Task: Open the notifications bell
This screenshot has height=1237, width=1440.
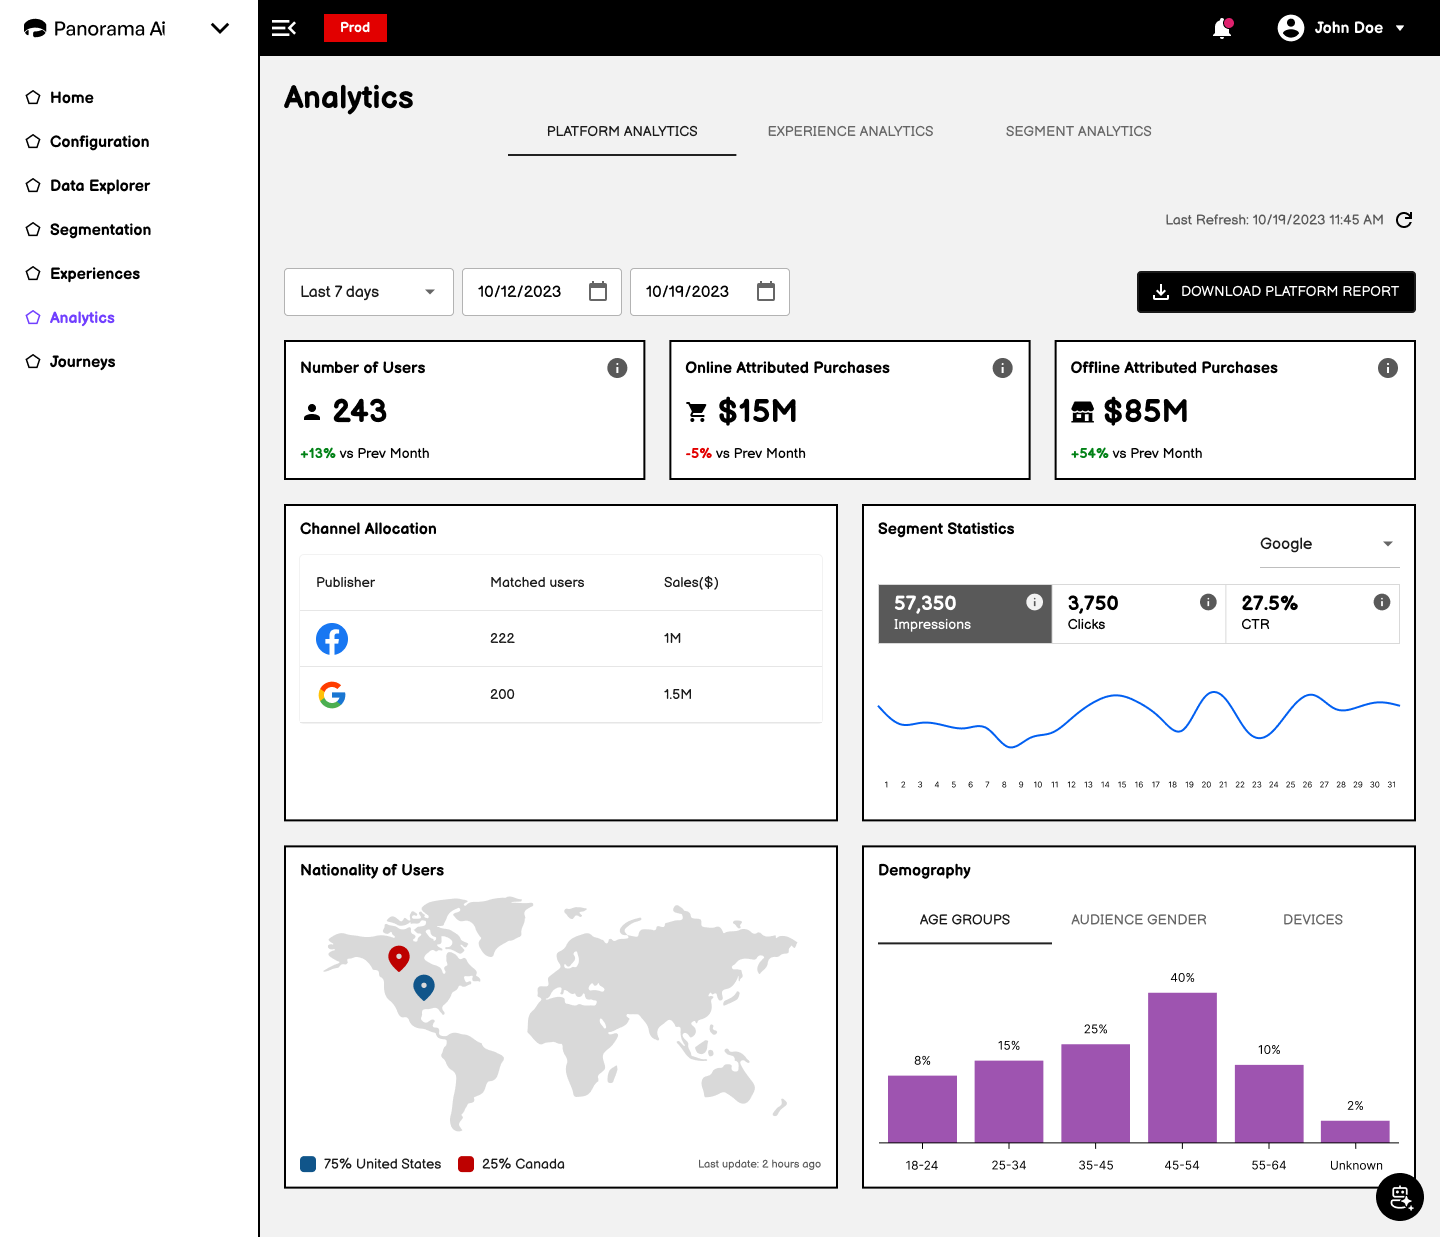Action: [1222, 28]
